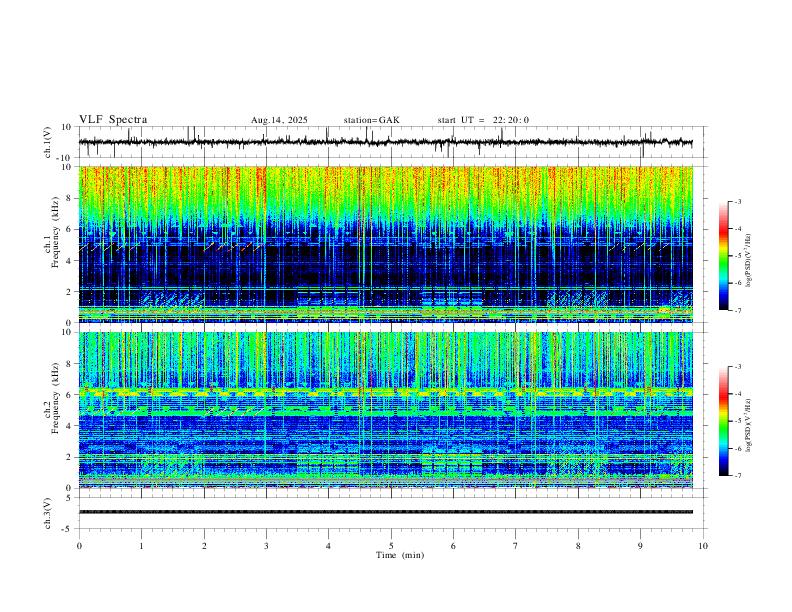Select the "start UT = 22:20:0" text
Viewport: 792px width, 612px height.
(483, 120)
